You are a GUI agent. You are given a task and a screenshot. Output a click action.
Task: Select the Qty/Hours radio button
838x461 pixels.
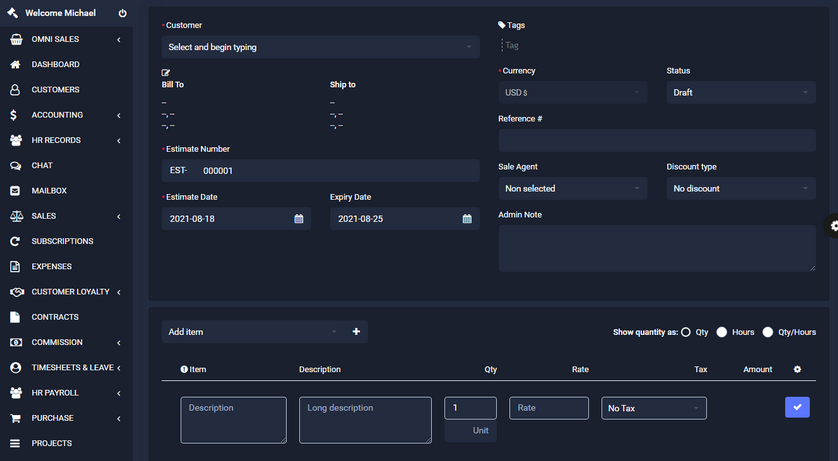[x=768, y=332]
